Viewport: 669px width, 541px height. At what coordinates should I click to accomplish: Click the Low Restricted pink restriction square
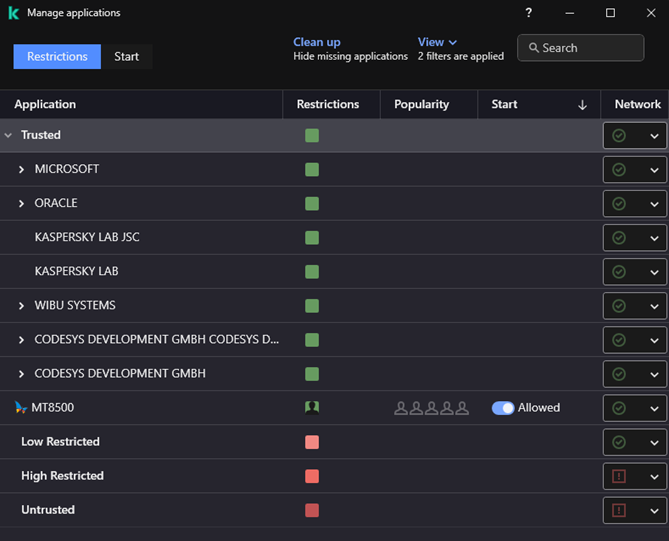[x=312, y=442]
